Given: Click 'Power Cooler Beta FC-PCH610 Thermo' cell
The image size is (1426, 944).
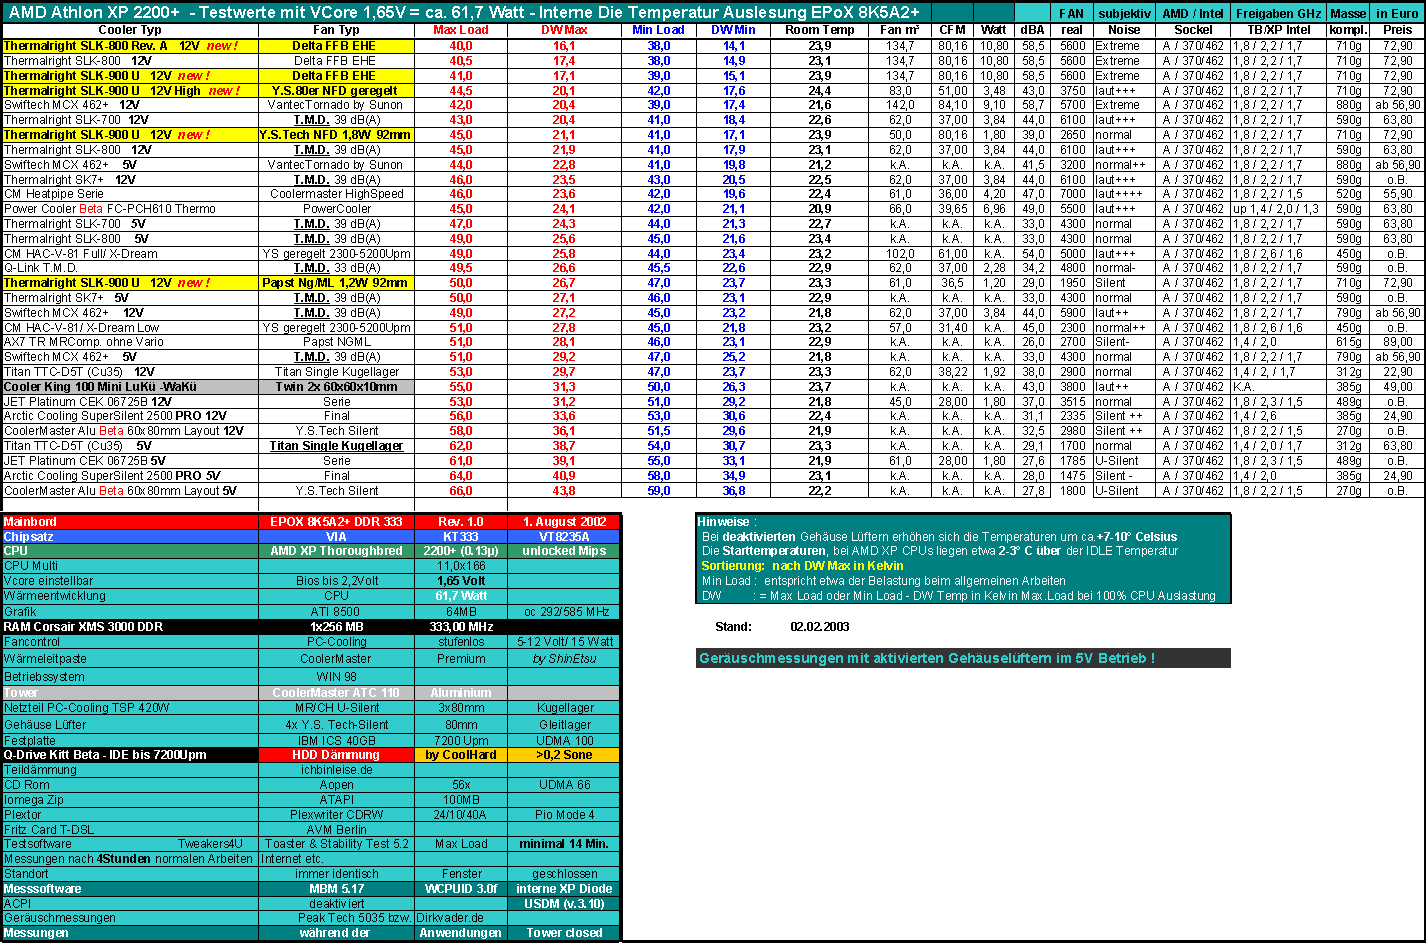Looking at the screenshot, I should 130,209.
